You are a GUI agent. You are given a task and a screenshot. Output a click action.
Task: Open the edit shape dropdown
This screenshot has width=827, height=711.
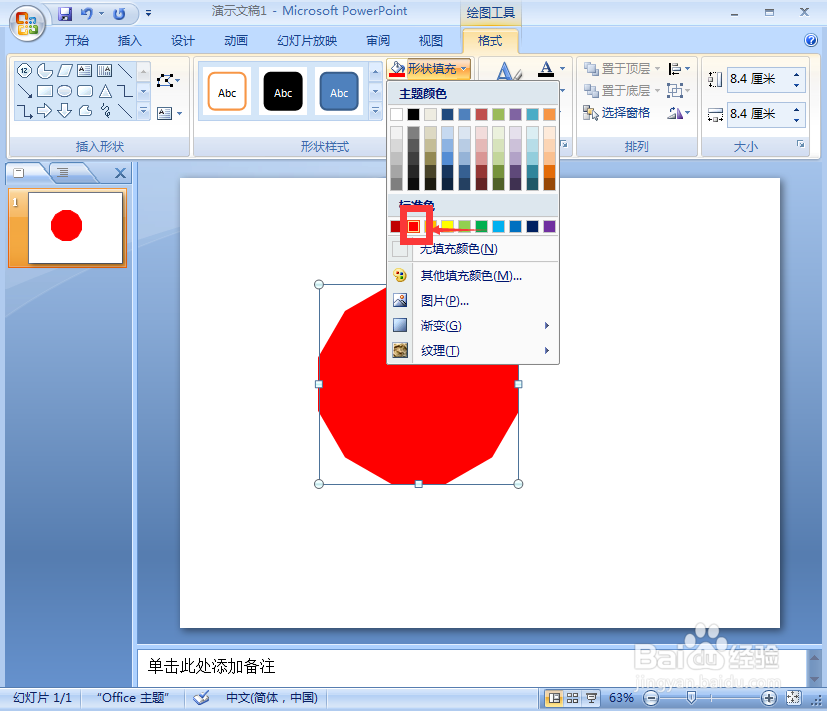click(x=168, y=81)
